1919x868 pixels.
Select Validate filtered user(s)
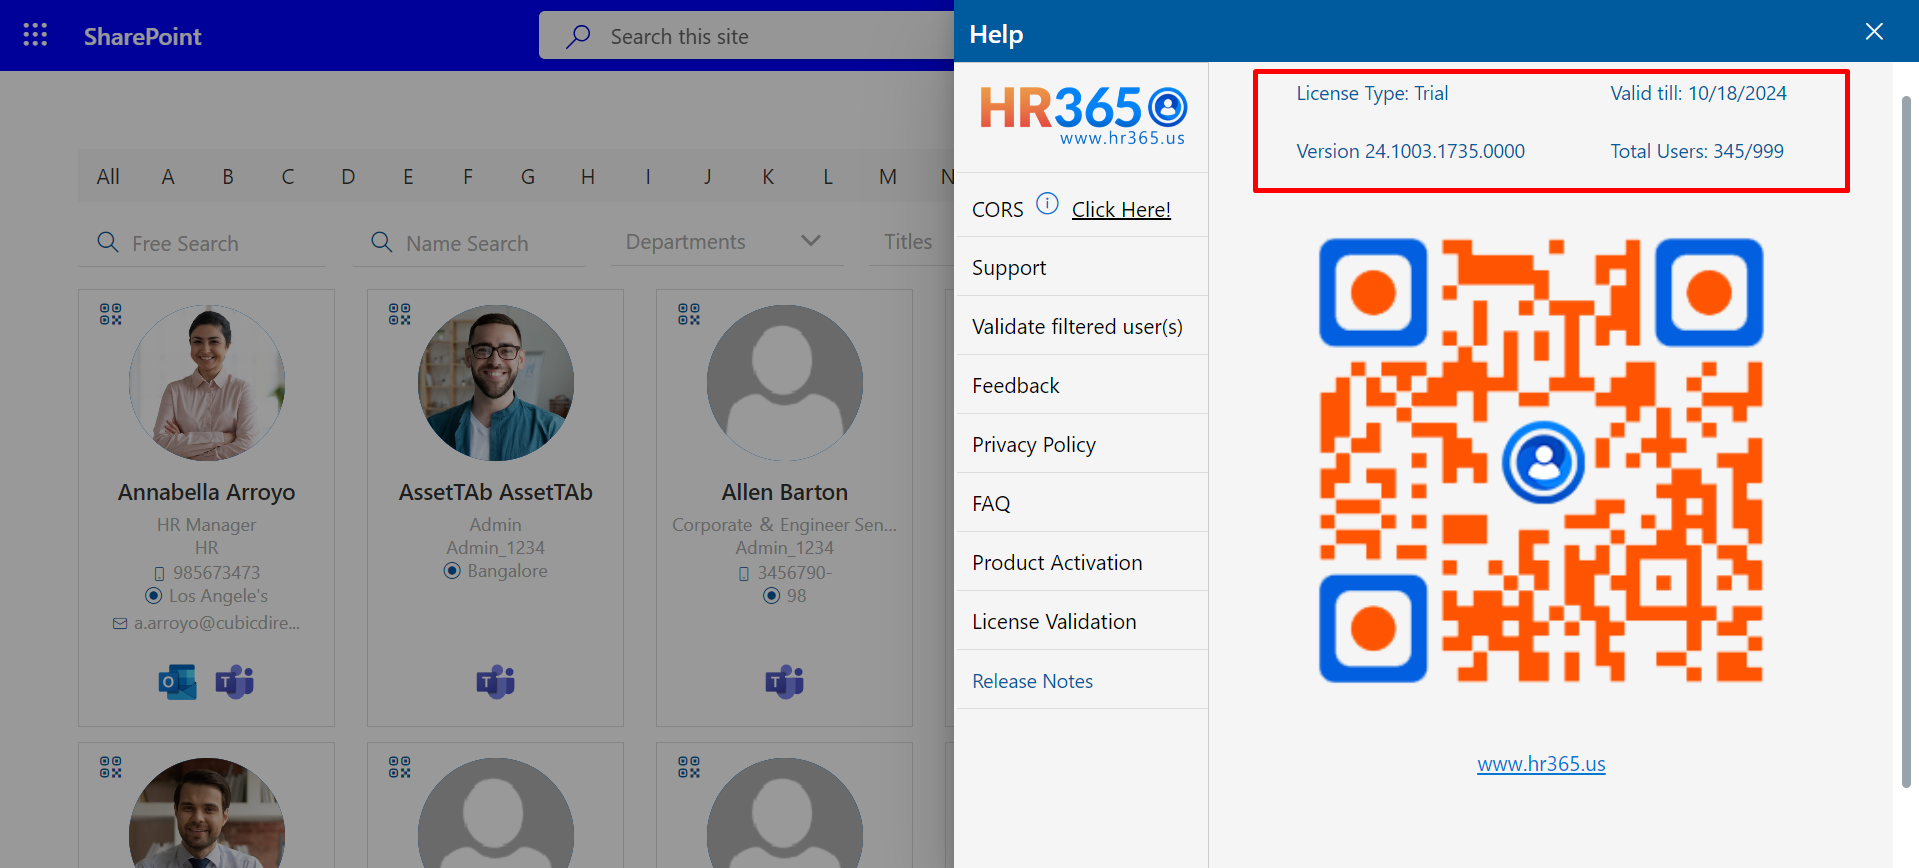1082,326
